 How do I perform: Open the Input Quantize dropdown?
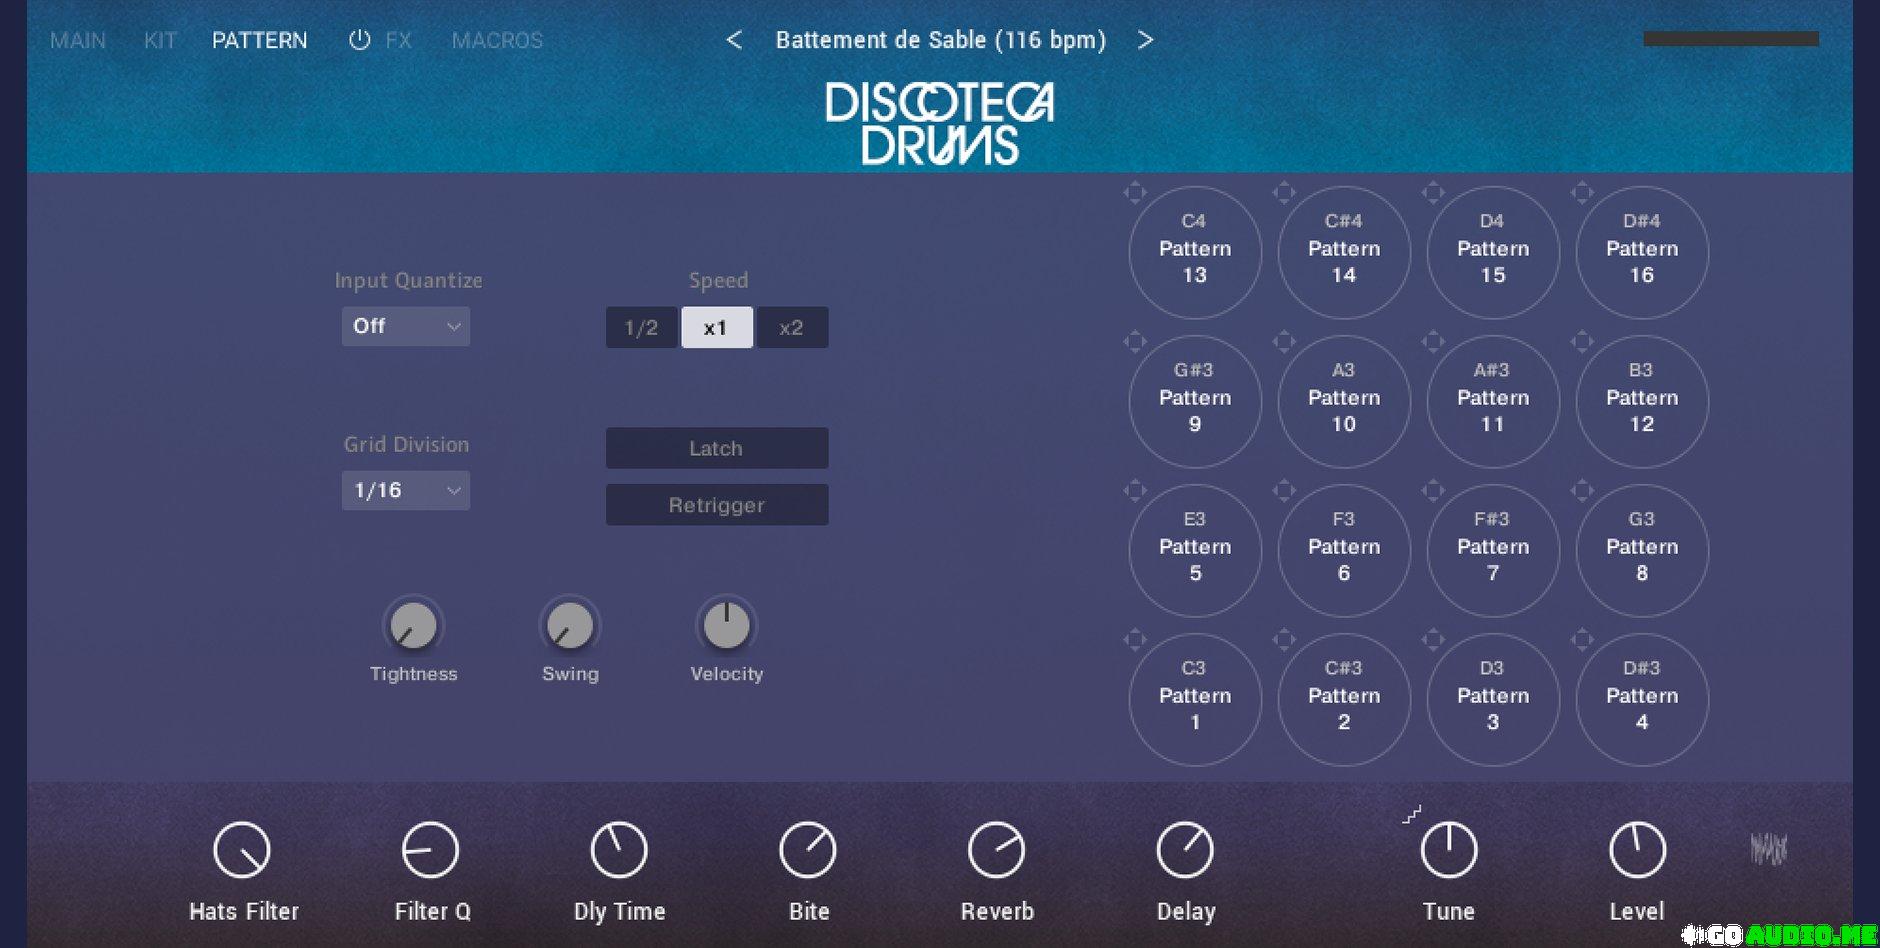click(x=406, y=326)
